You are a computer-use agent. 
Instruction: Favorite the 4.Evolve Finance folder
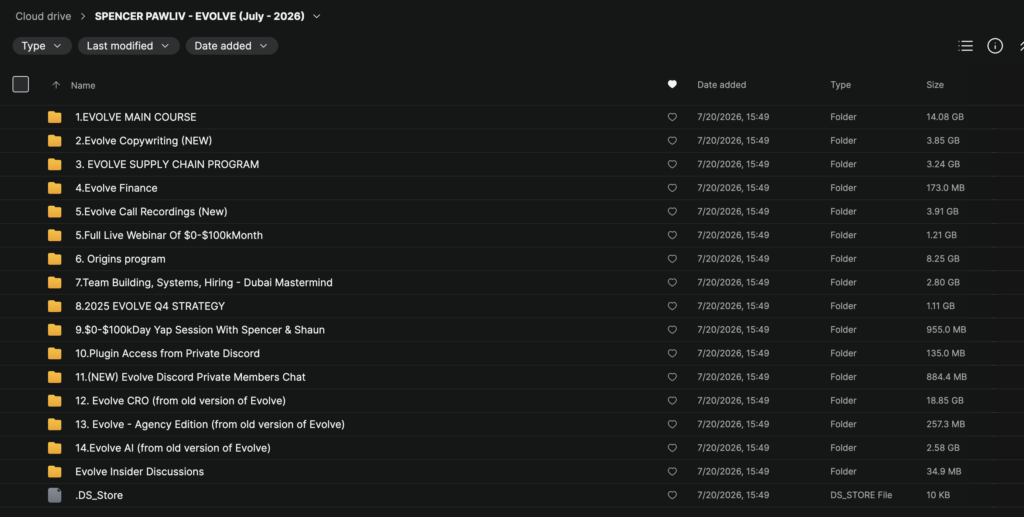(x=672, y=188)
